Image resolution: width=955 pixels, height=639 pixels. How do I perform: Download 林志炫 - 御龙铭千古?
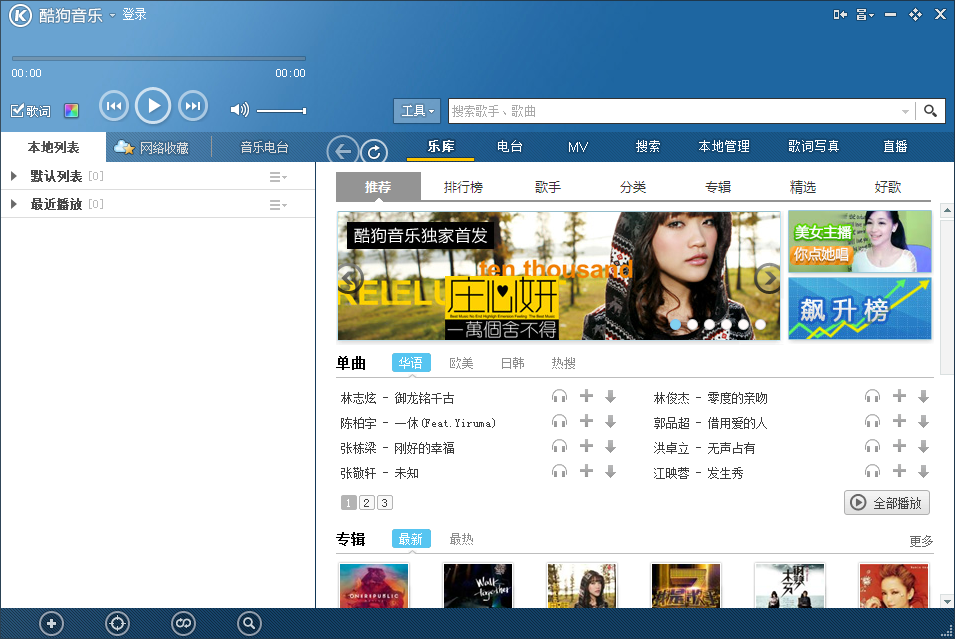point(610,397)
